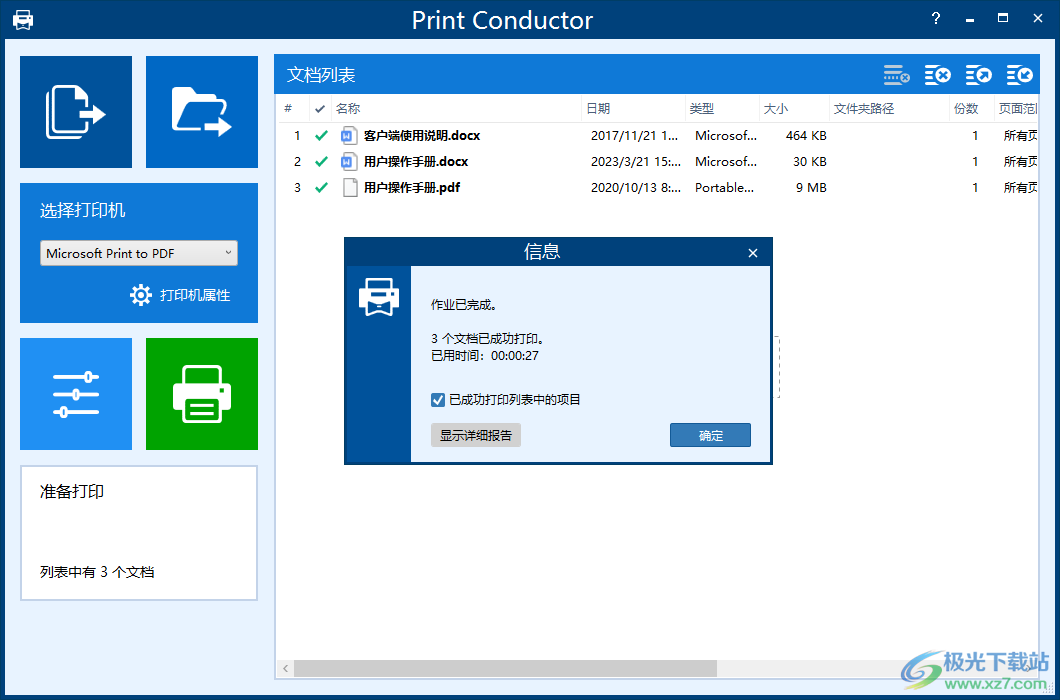The height and width of the screenshot is (700, 1060).
Task: Click the date 2023/3/21 cell
Action: click(x=635, y=162)
